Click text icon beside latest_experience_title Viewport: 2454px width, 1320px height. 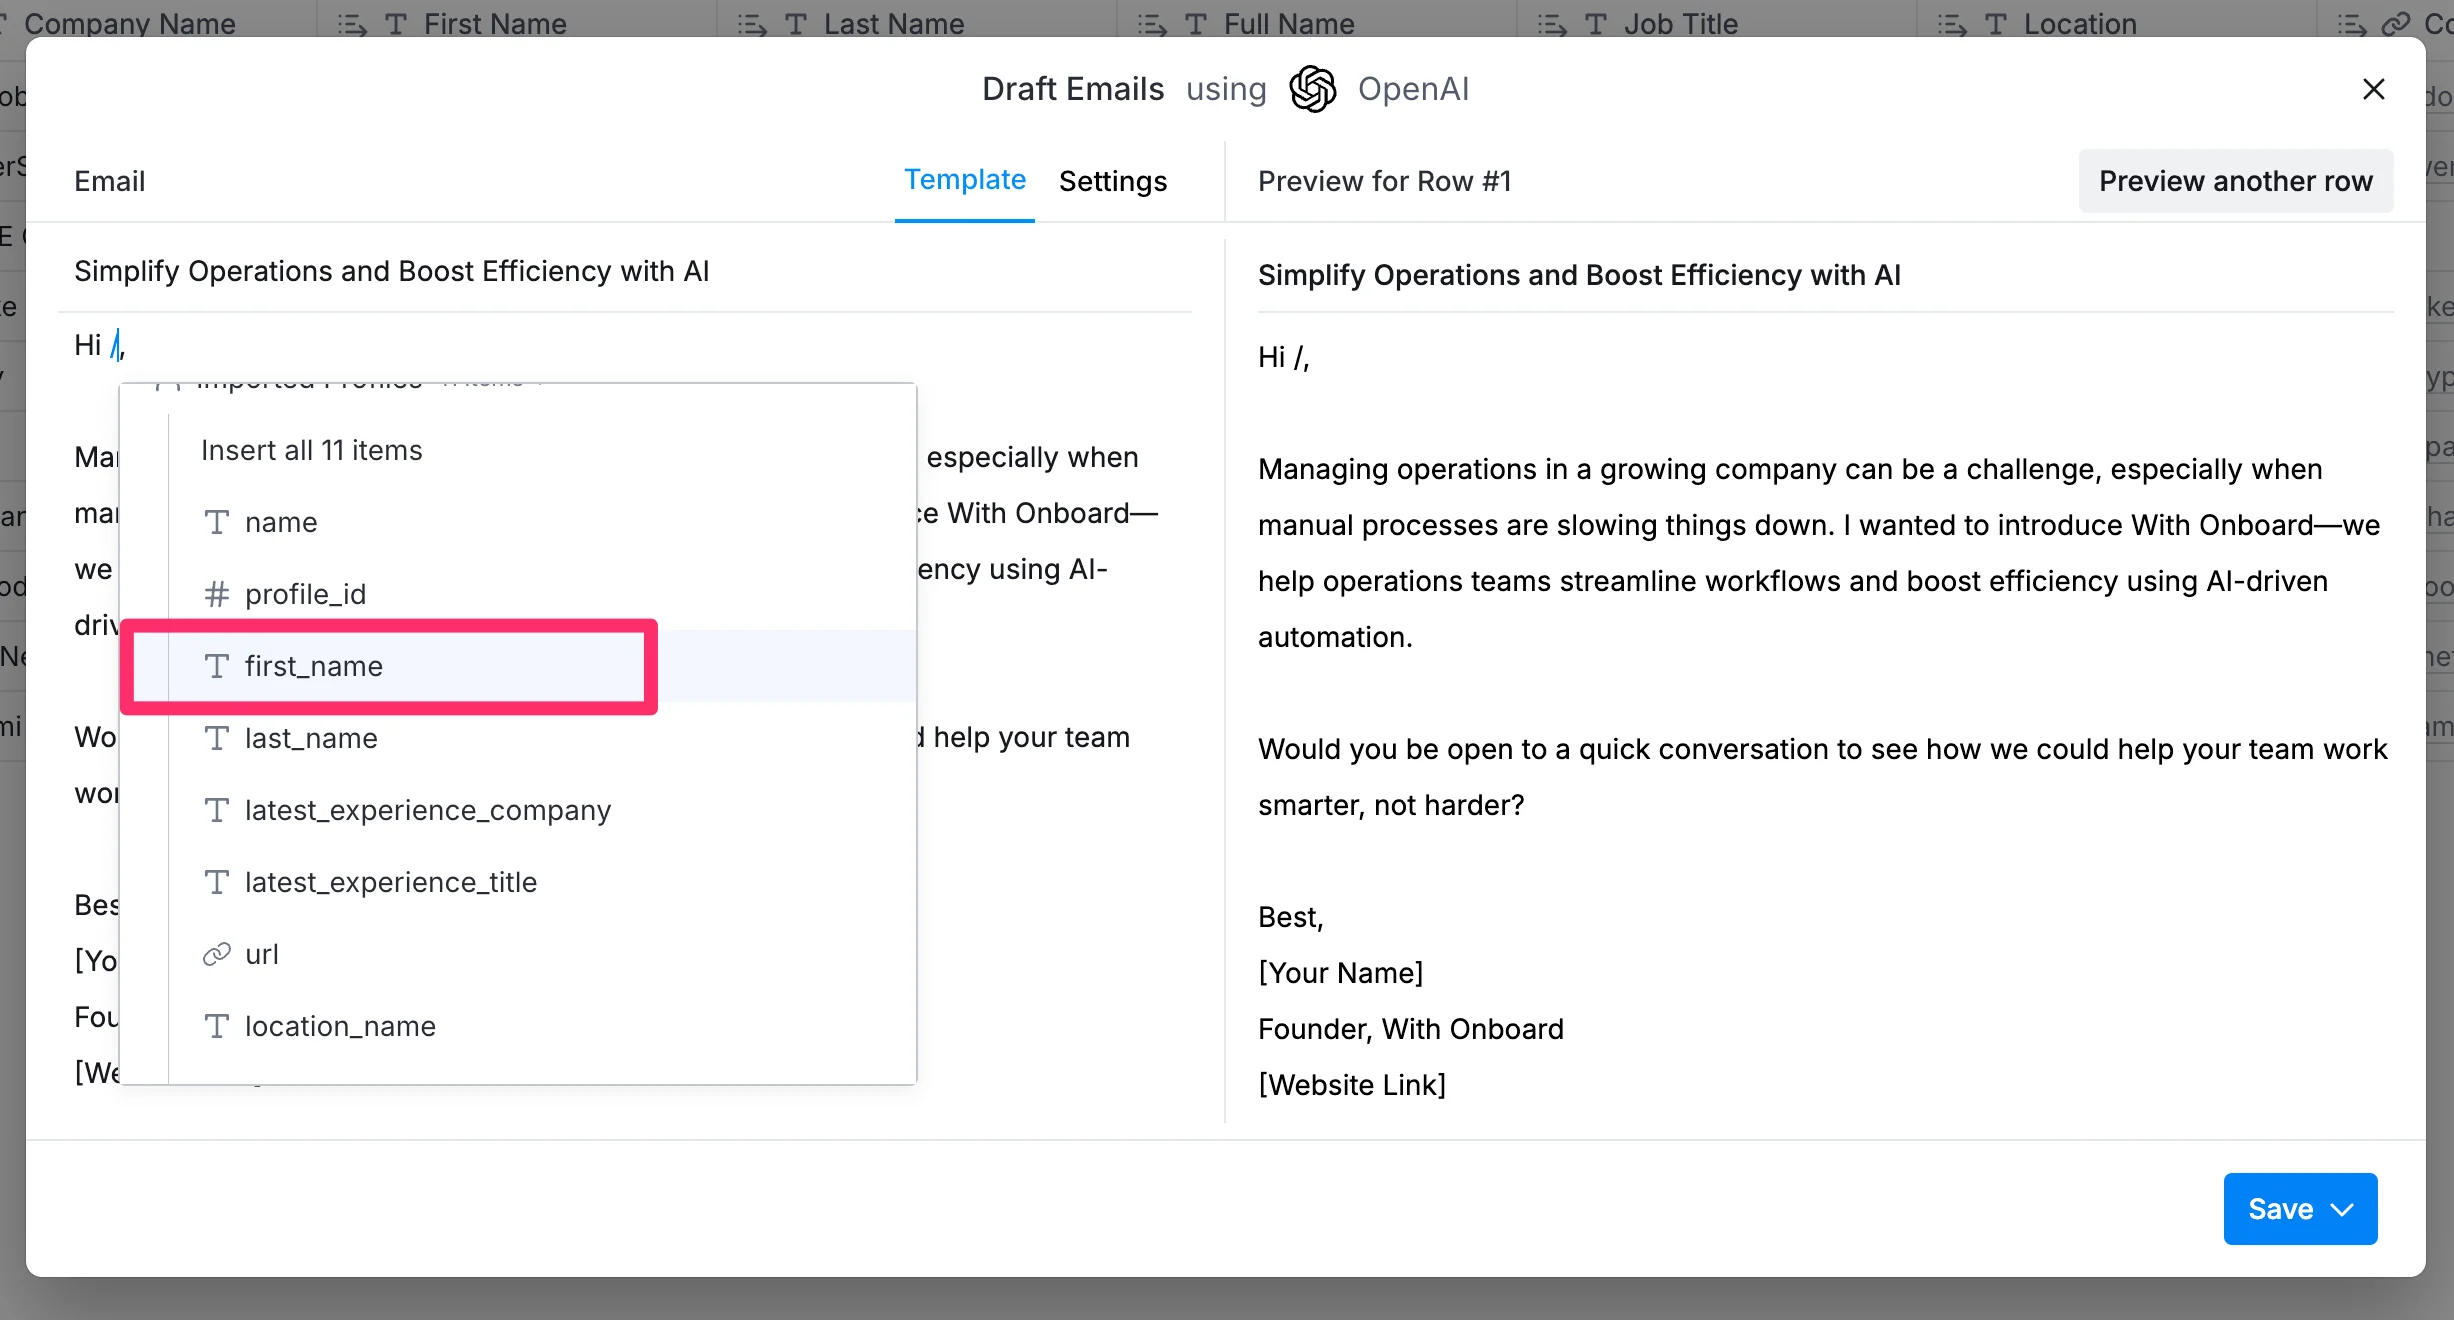coord(216,882)
